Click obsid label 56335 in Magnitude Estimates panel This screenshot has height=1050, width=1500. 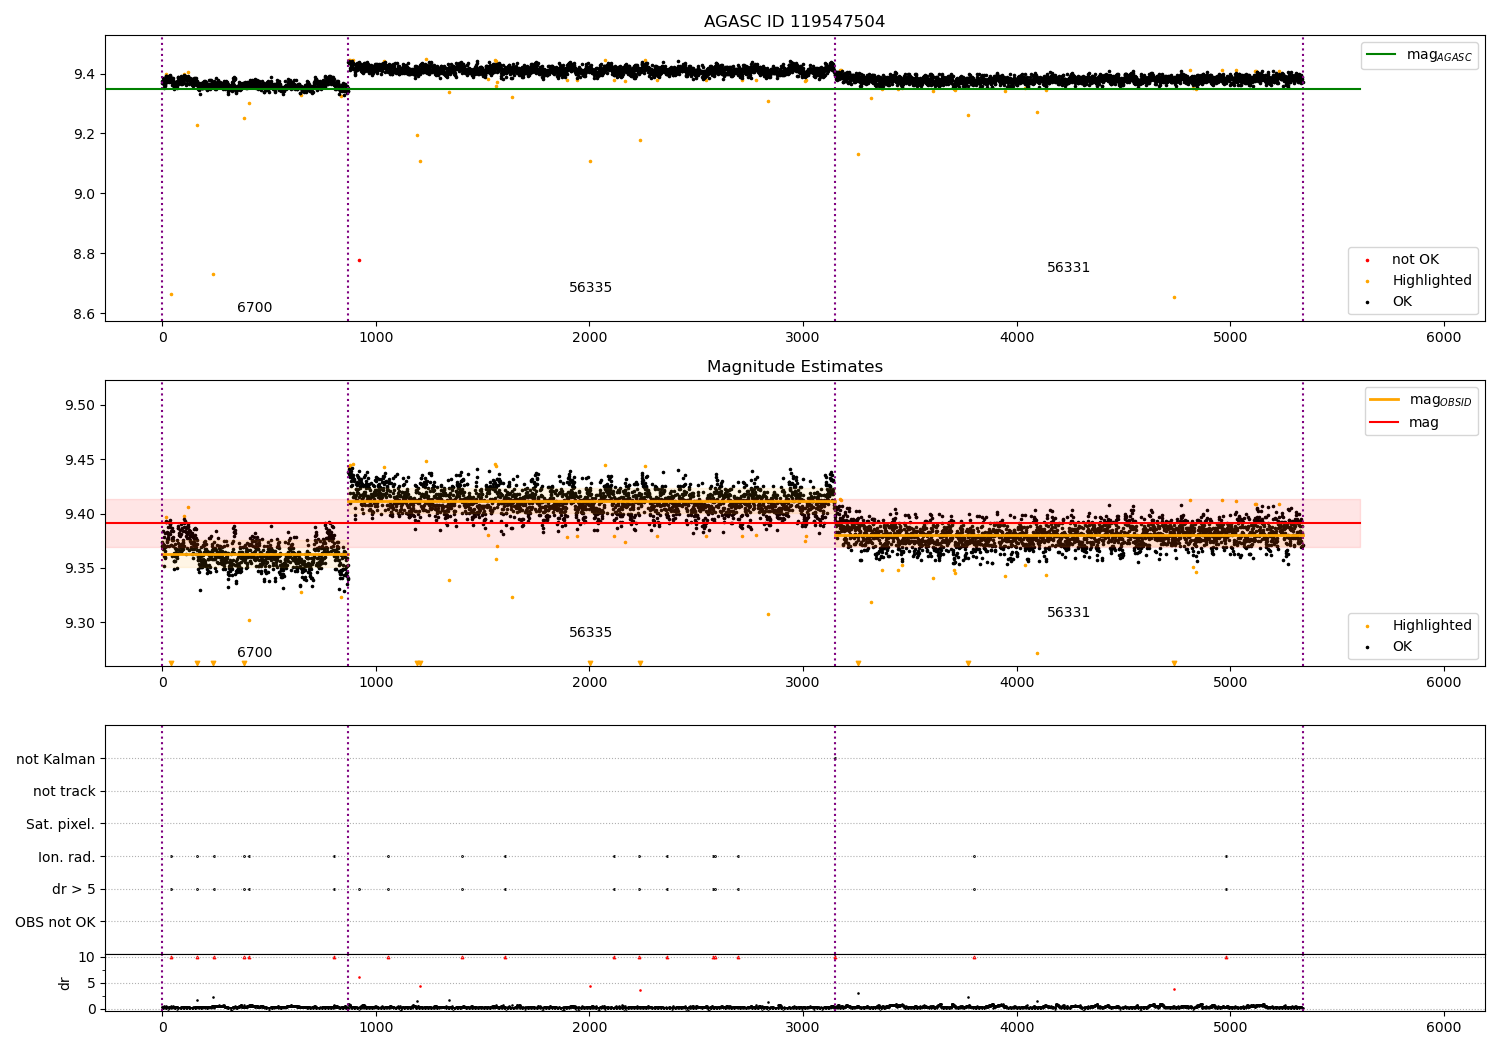point(590,633)
